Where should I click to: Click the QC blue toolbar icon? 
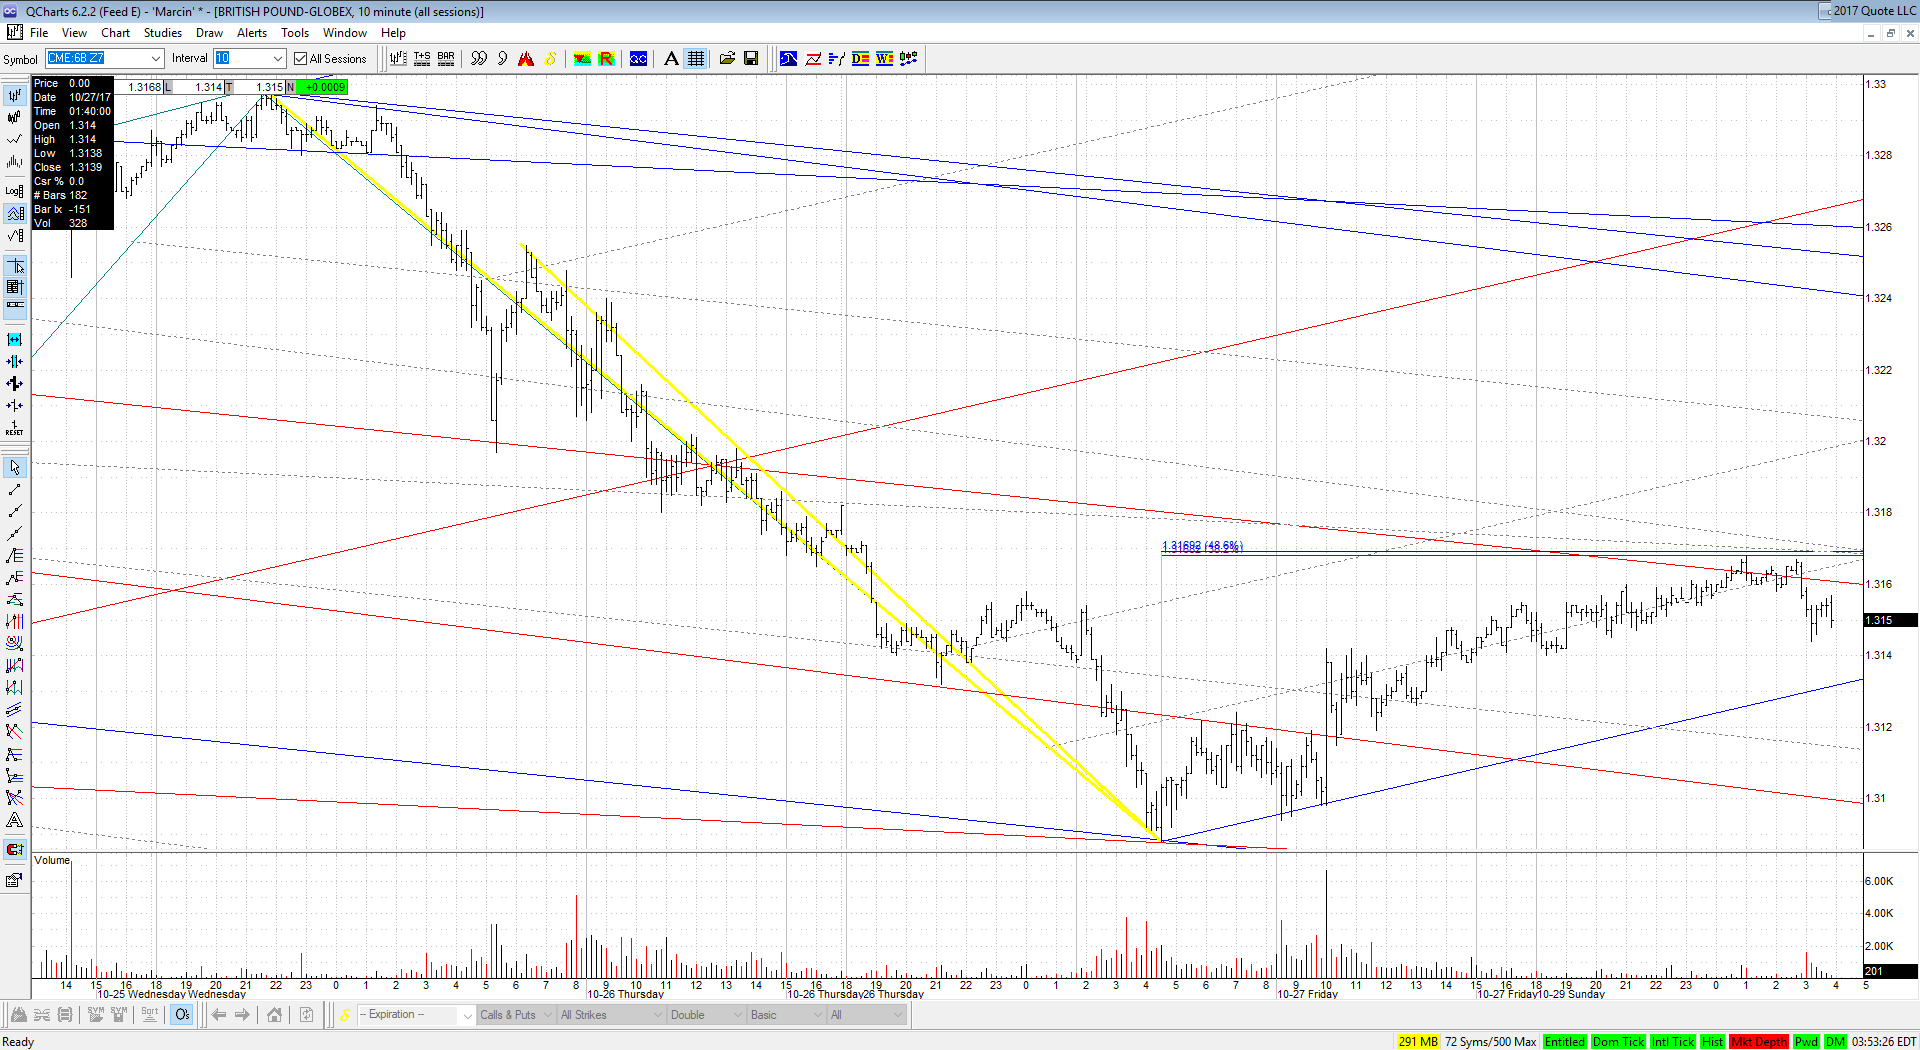pyautogui.click(x=638, y=59)
